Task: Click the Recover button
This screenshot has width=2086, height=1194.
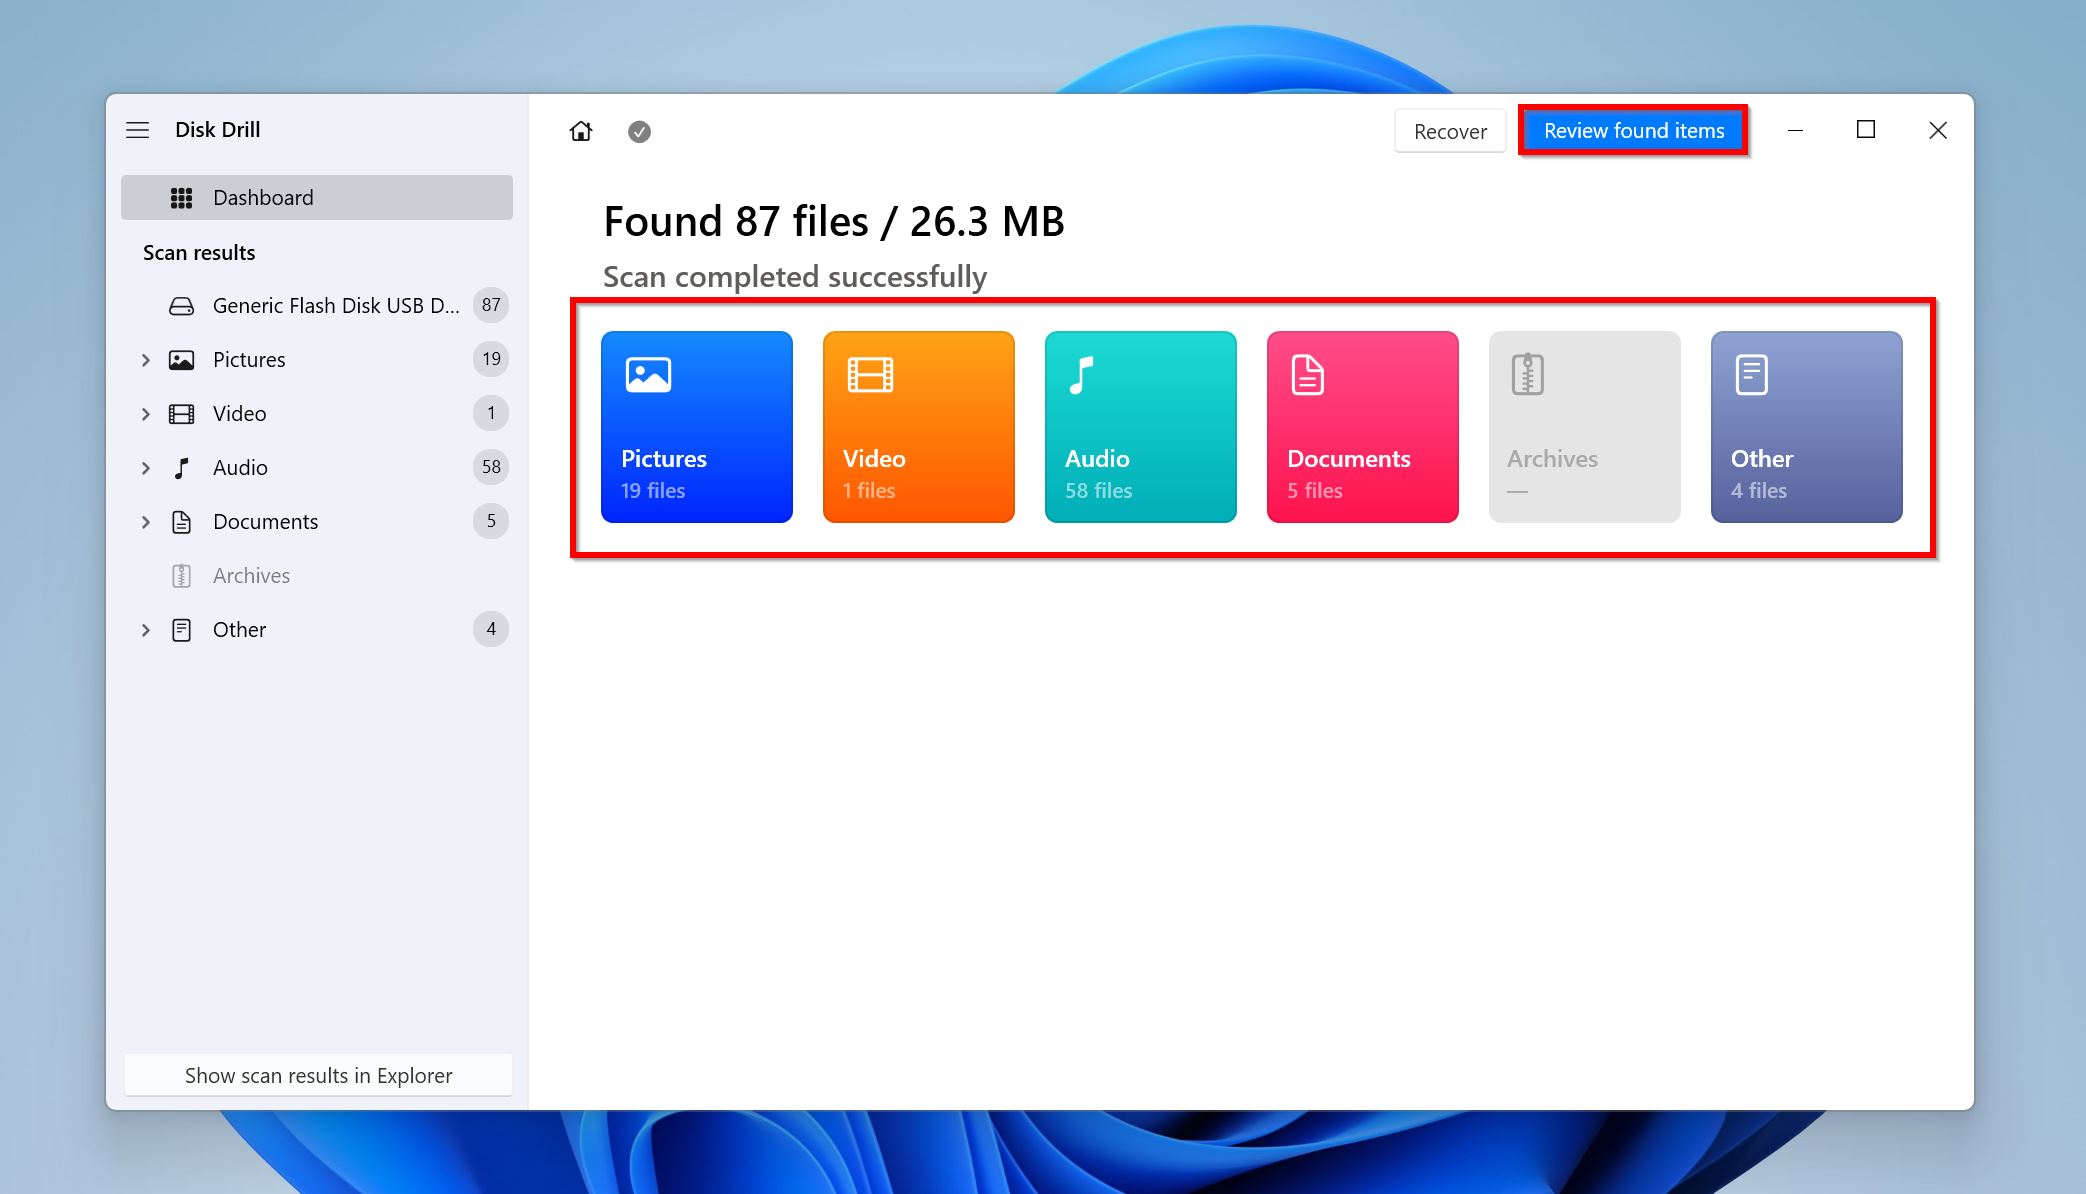Action: point(1448,130)
